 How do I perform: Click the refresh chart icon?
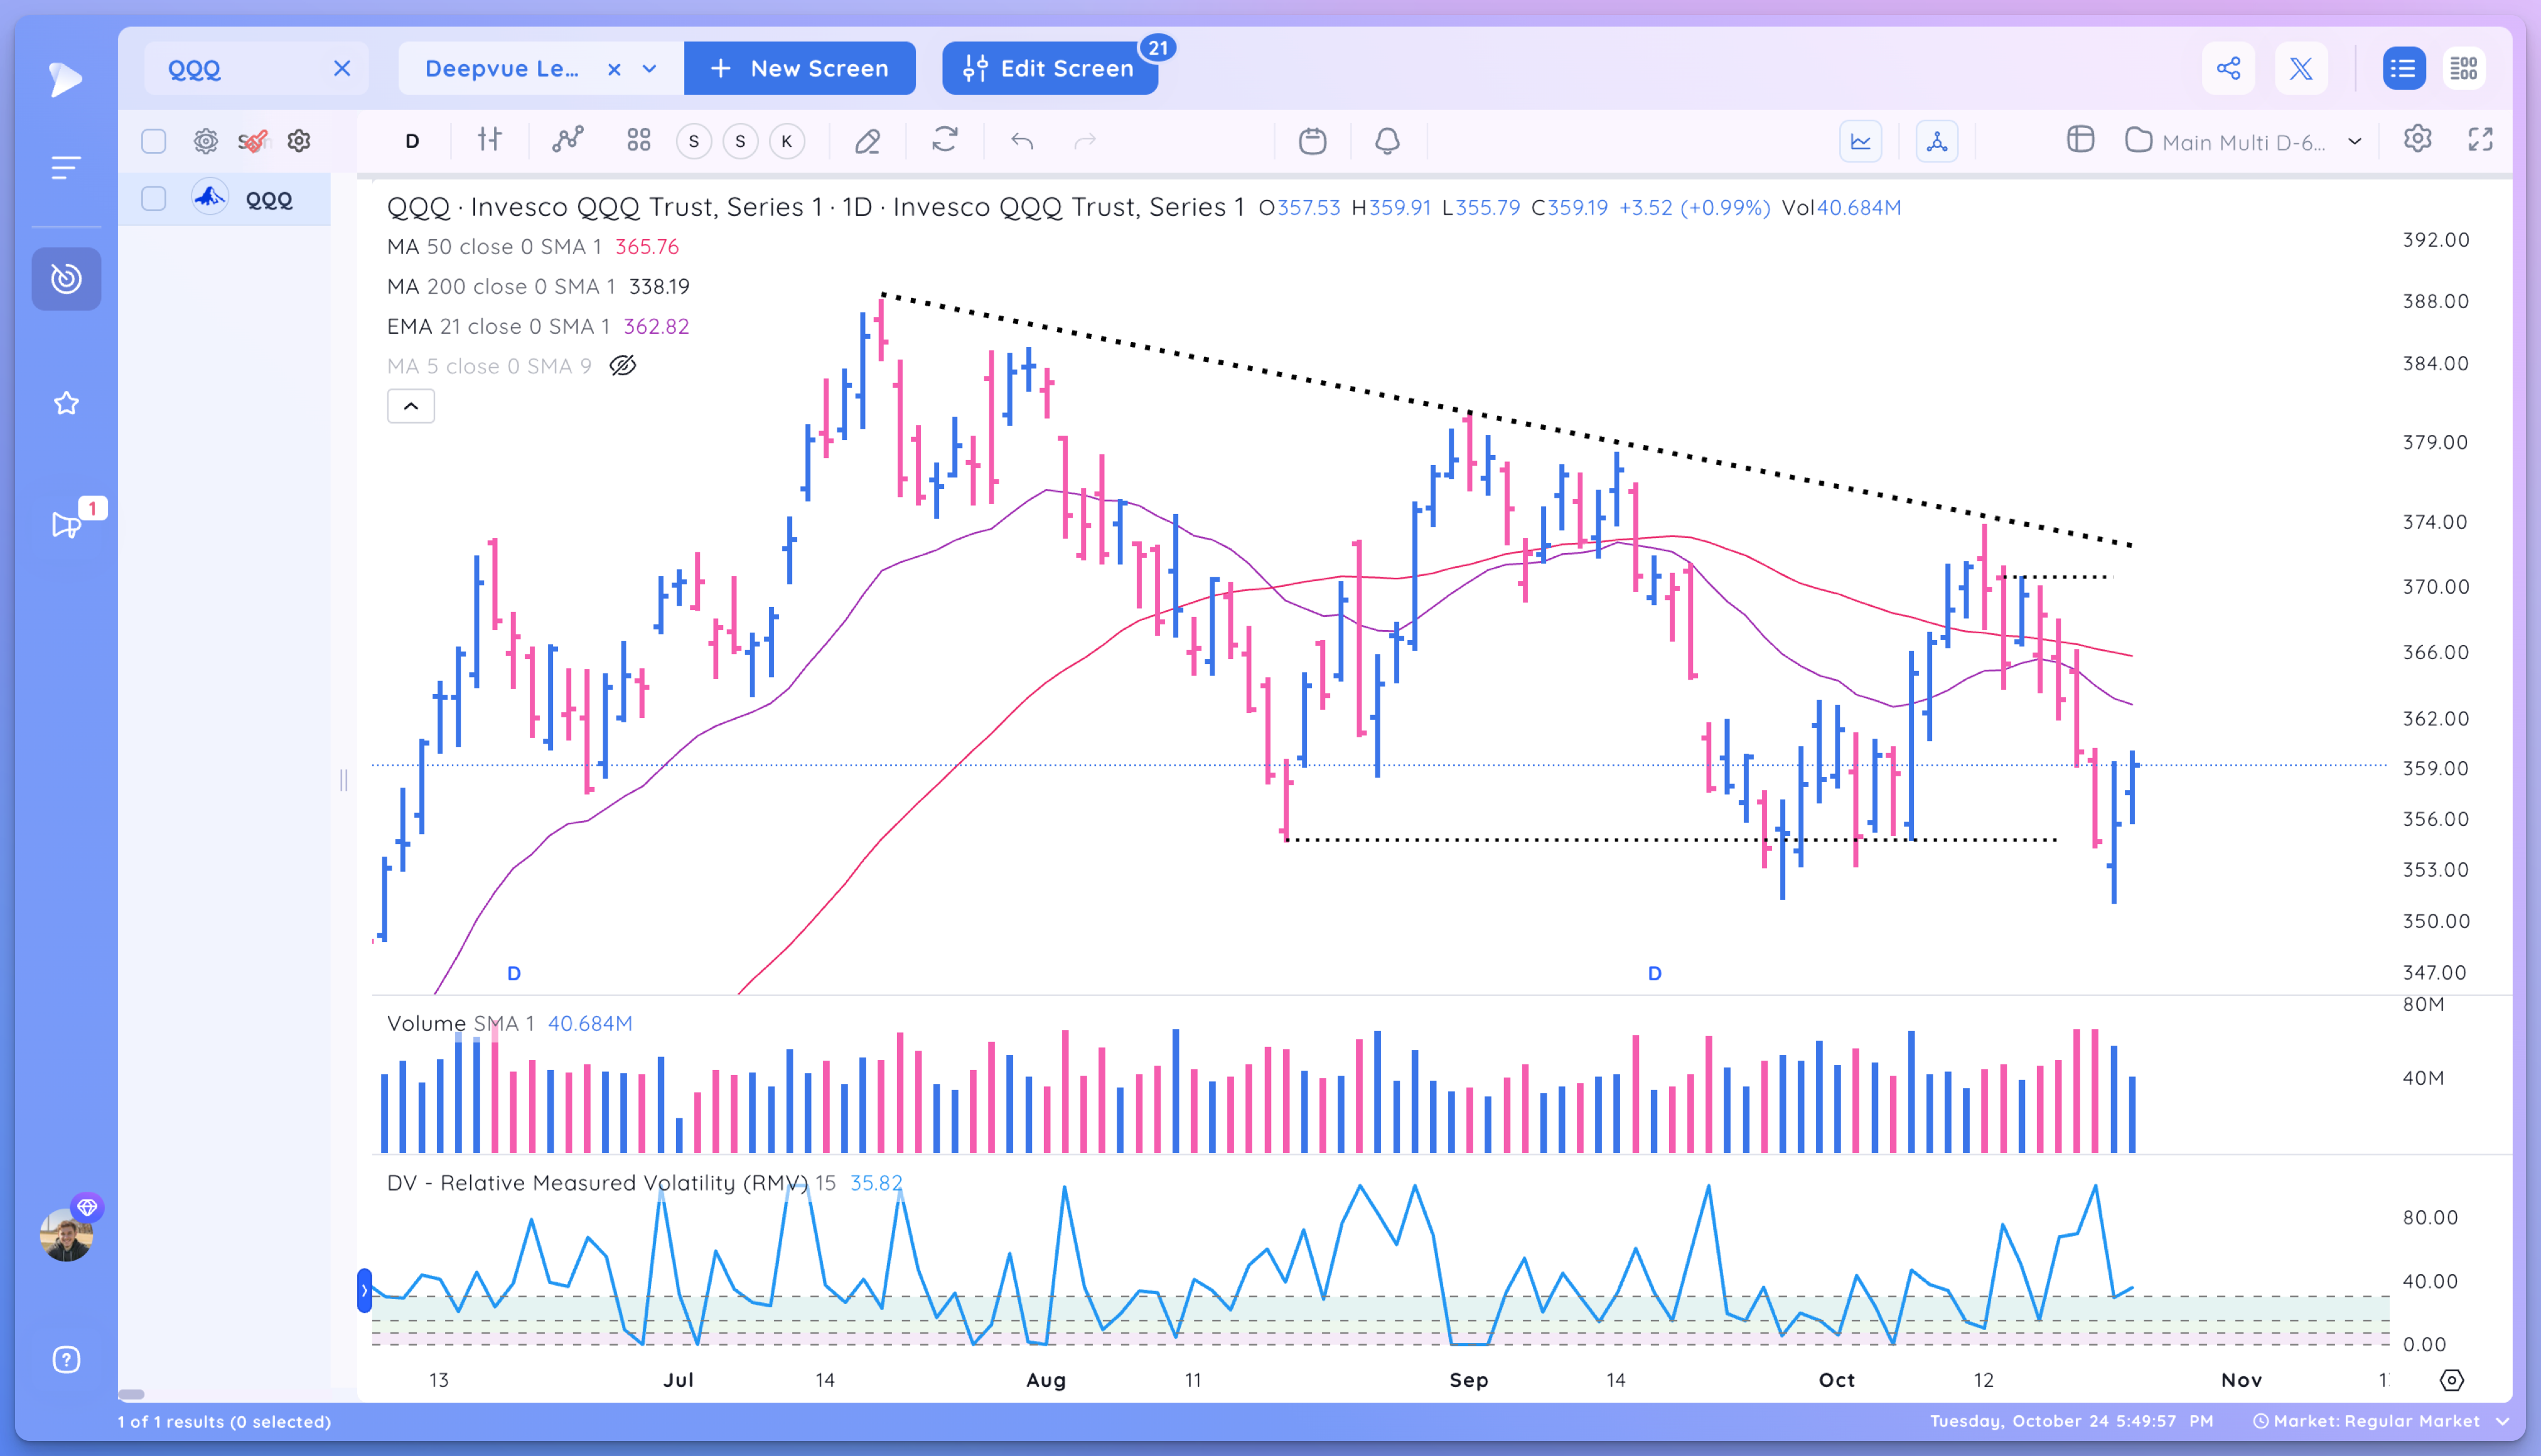pyautogui.click(x=945, y=139)
